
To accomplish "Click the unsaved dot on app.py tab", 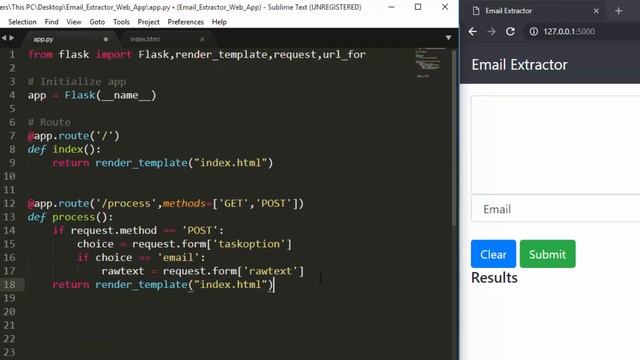I will point(106,39).
